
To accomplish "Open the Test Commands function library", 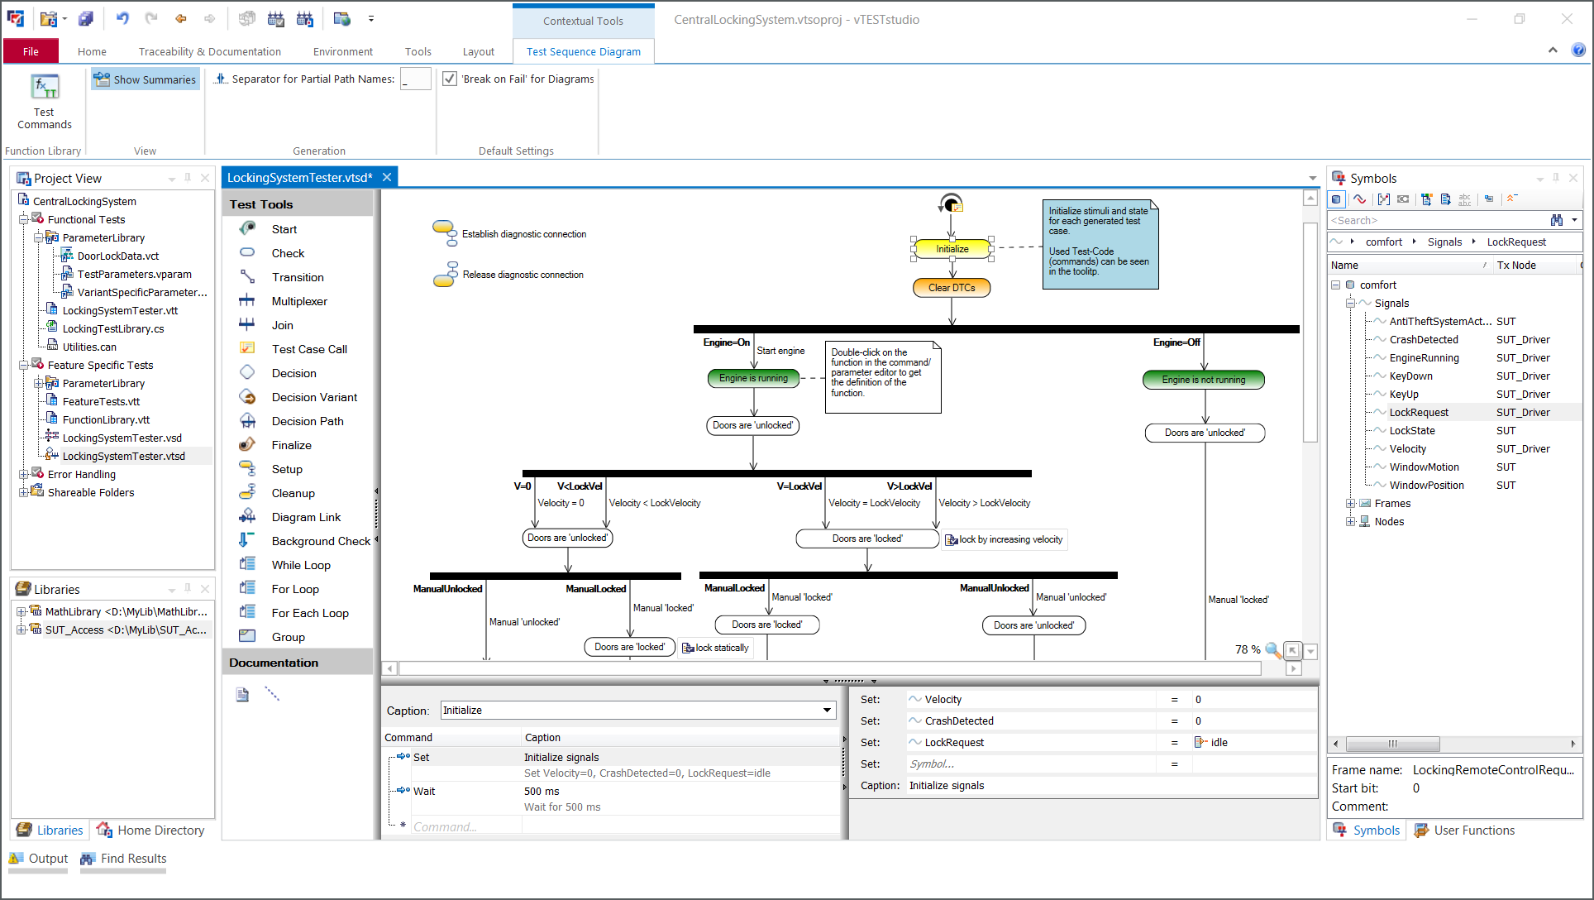I will (x=44, y=101).
